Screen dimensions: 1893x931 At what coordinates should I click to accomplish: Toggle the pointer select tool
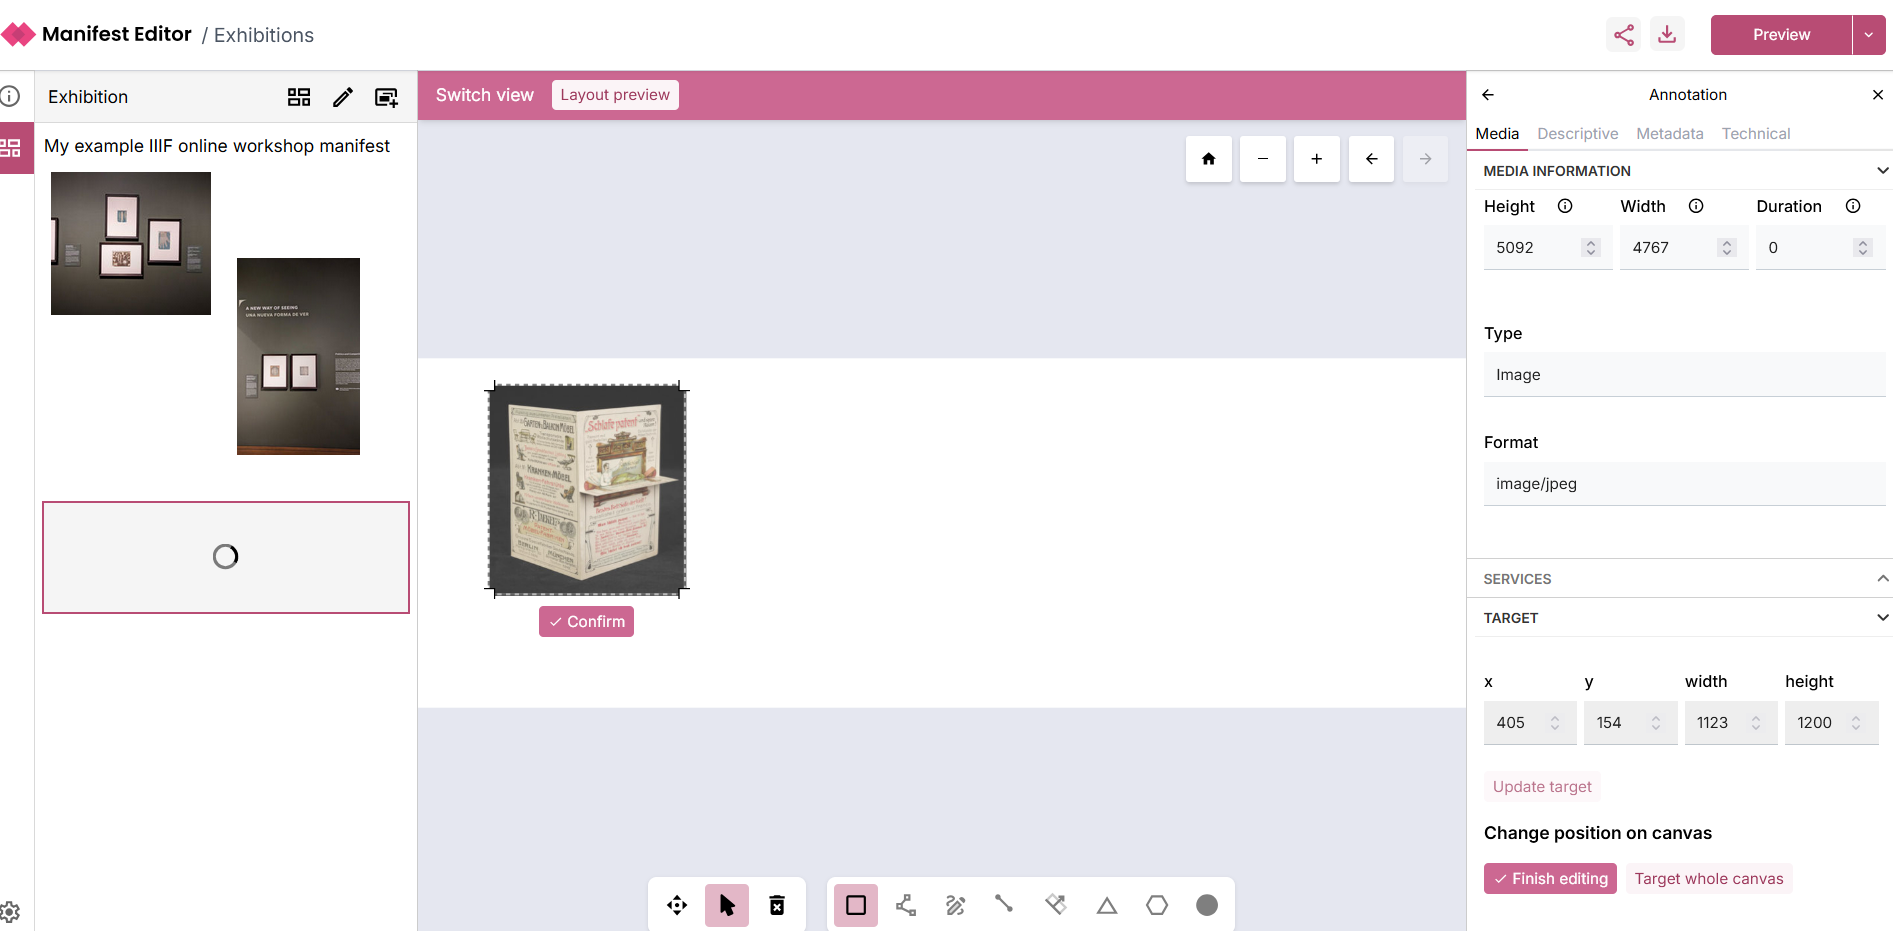(x=727, y=905)
